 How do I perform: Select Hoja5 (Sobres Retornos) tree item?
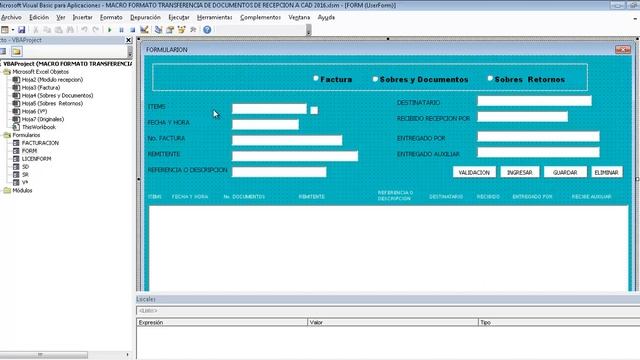tap(52, 103)
